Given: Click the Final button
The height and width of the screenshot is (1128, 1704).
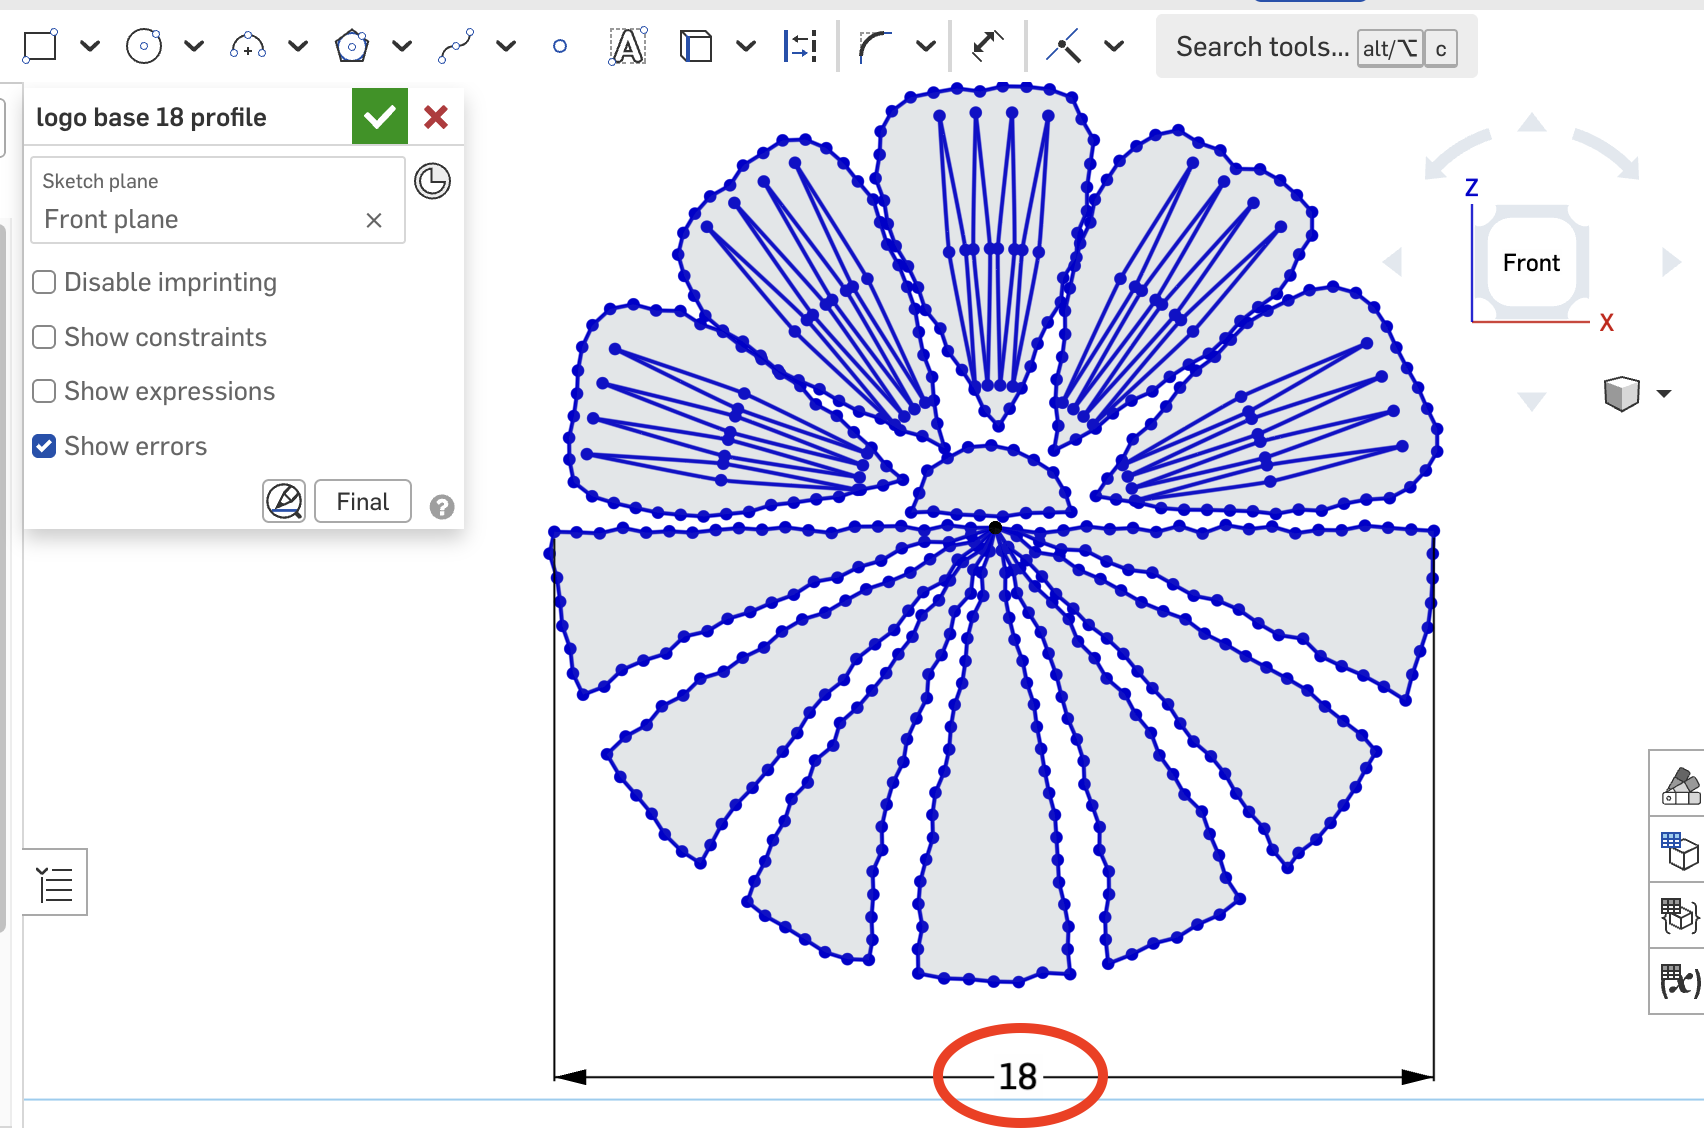Looking at the screenshot, I should pyautogui.click(x=363, y=501).
